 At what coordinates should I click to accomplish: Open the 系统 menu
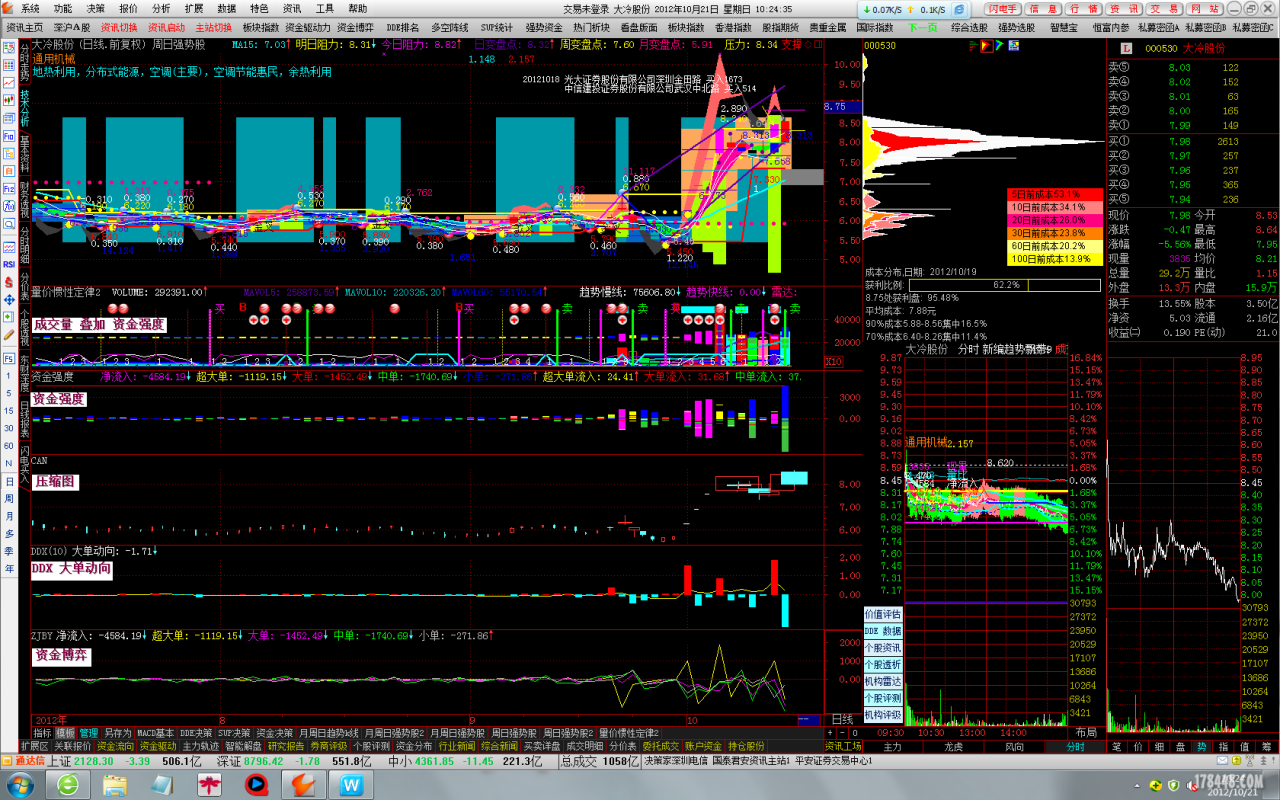point(31,8)
